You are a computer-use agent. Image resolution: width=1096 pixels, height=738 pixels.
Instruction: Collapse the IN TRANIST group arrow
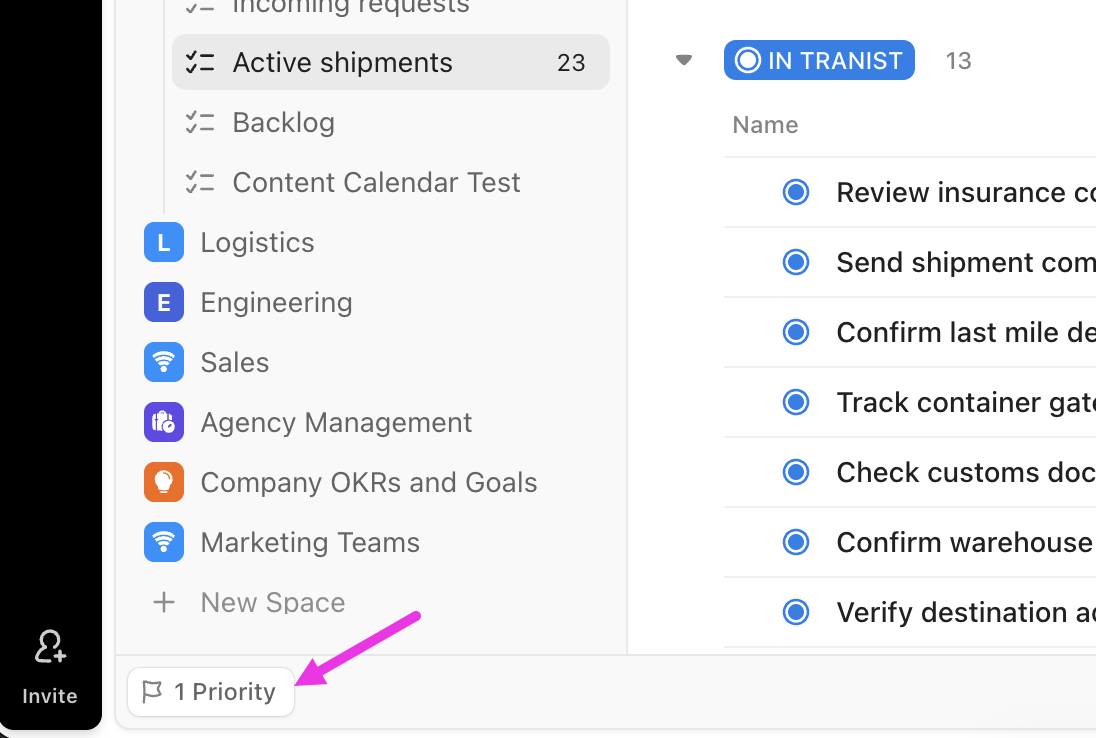684,60
